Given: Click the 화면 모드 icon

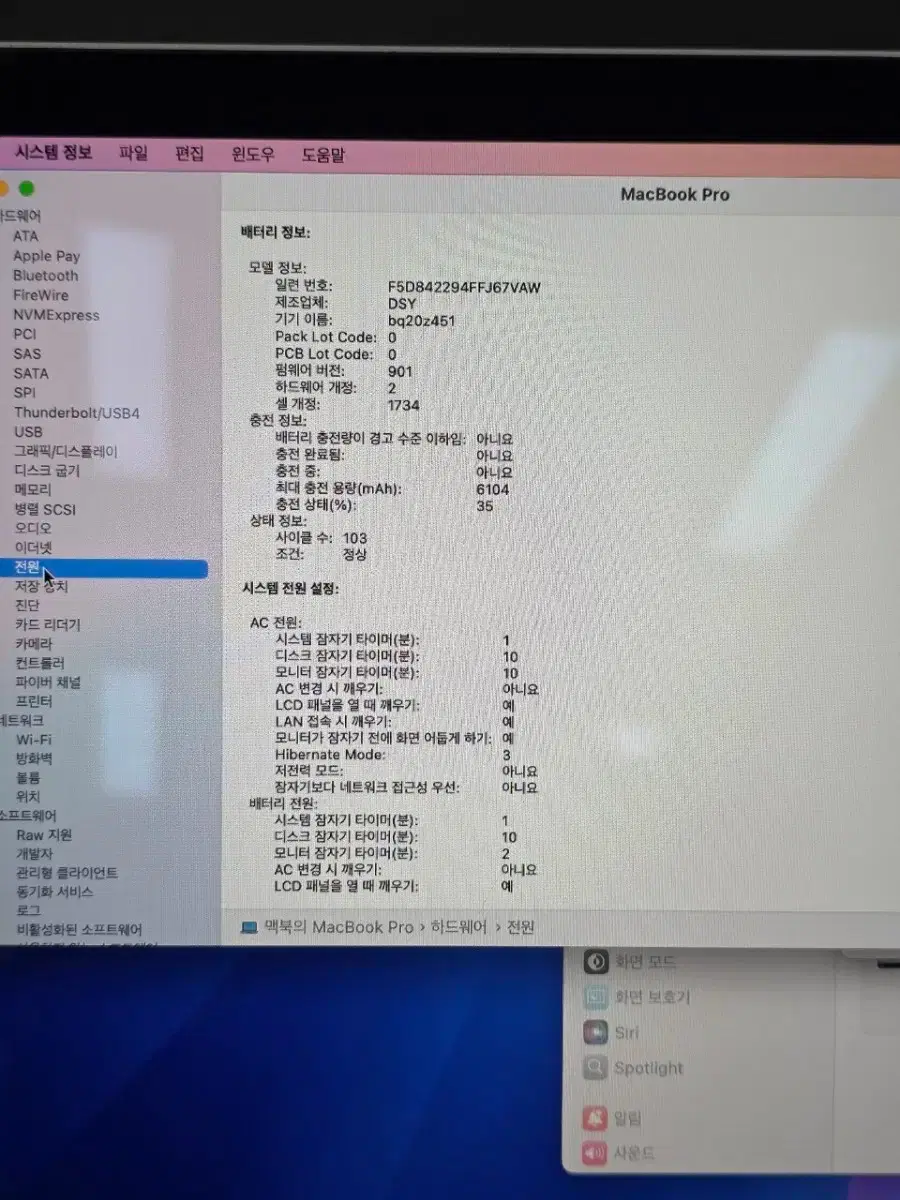Looking at the screenshot, I should click(x=596, y=962).
